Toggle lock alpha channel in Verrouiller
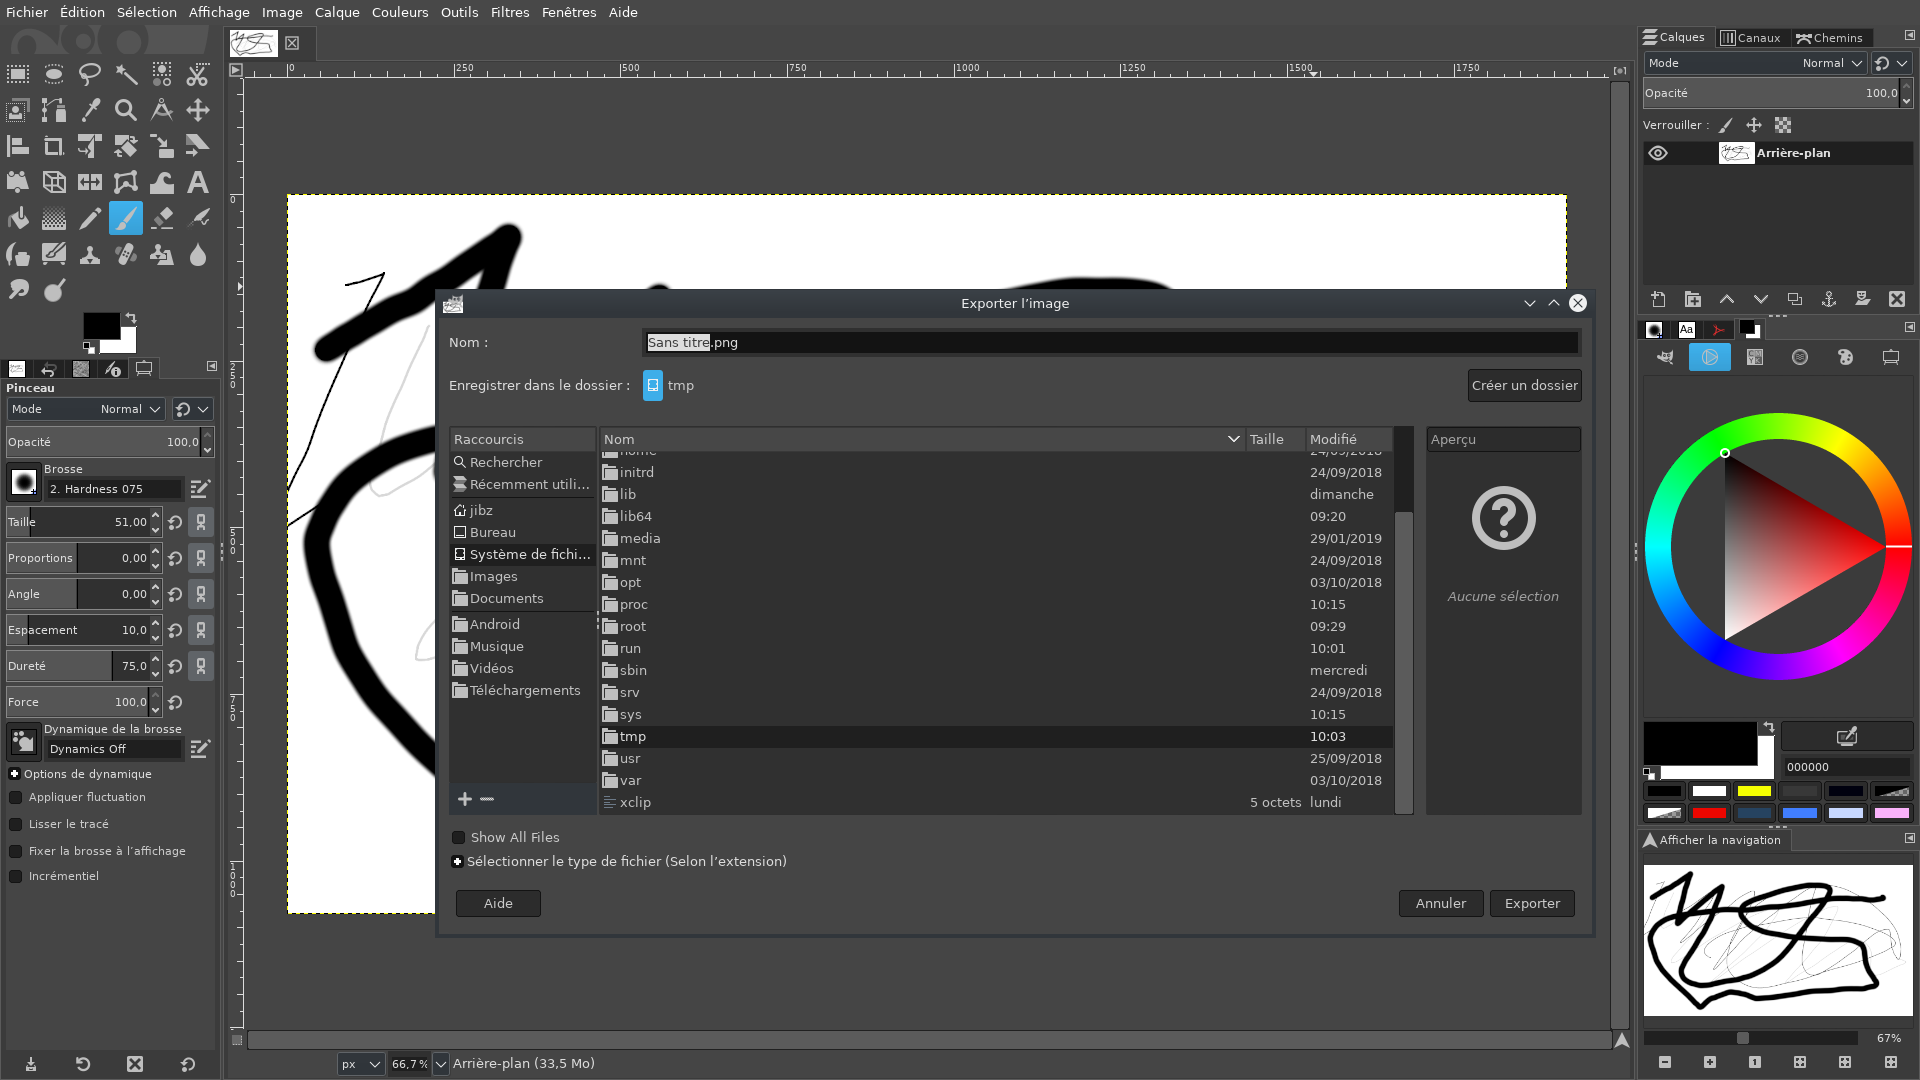1920x1080 pixels. (1783, 125)
